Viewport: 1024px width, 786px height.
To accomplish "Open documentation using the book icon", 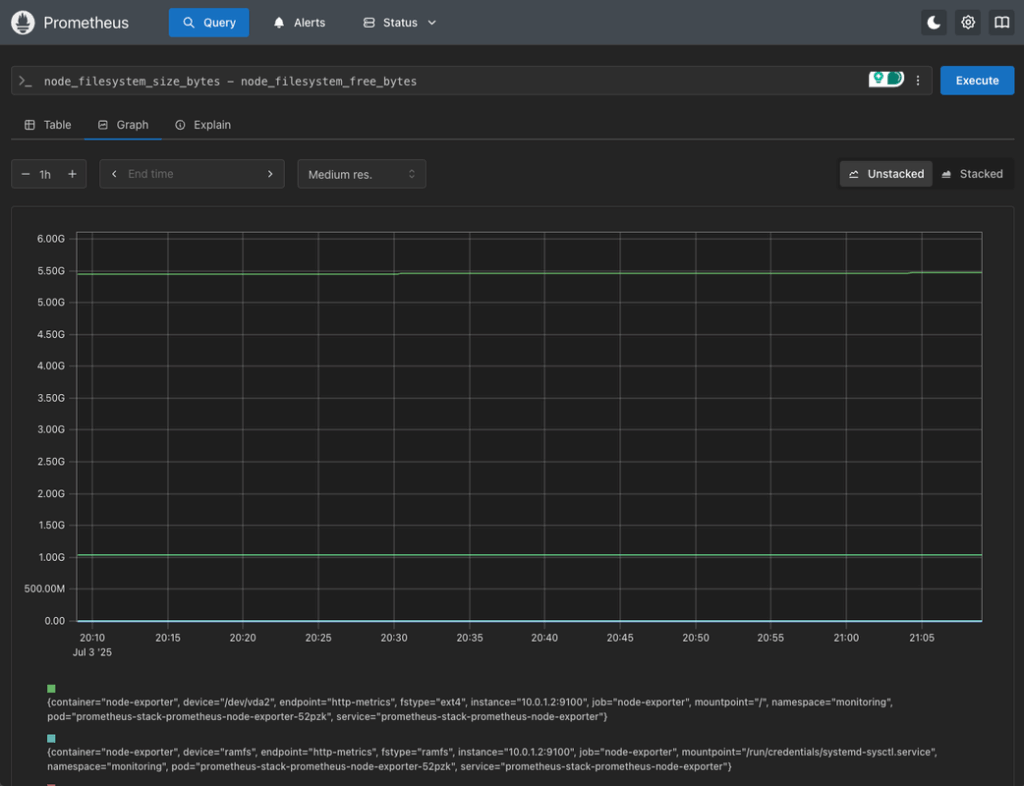I will (x=1001, y=22).
